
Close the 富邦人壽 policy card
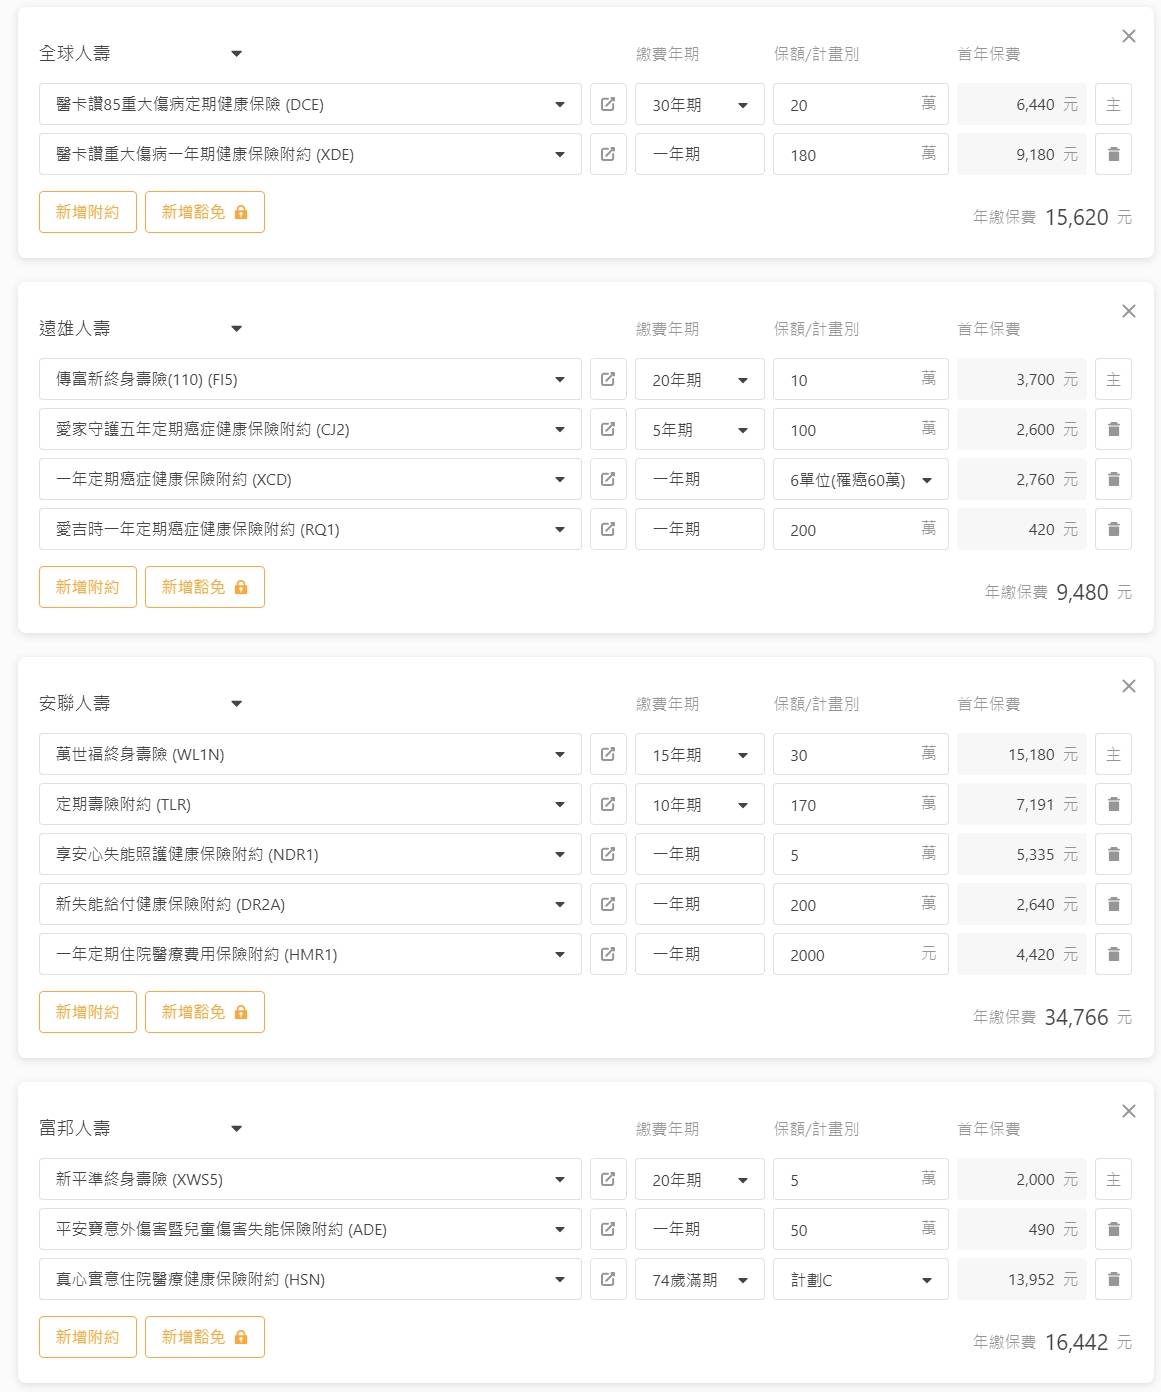coord(1129,1111)
